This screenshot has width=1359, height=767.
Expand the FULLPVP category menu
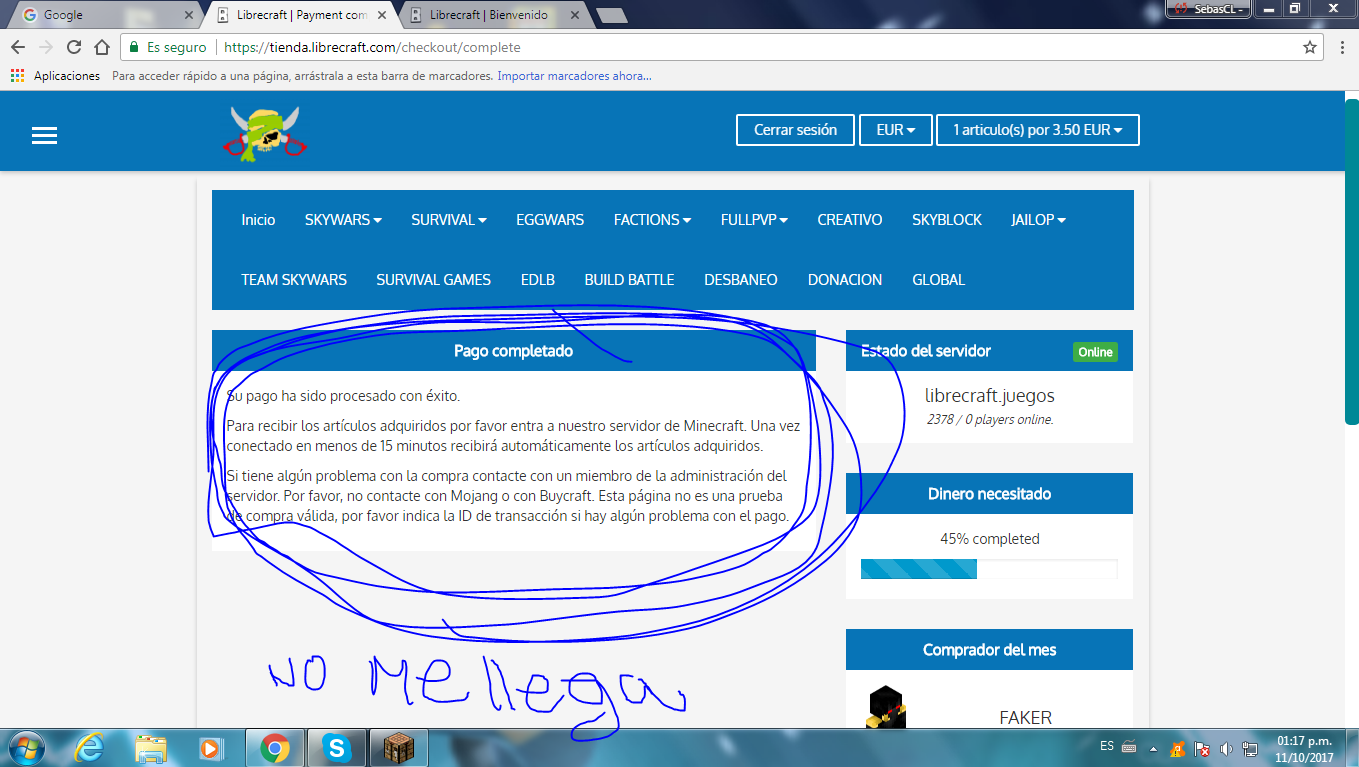point(755,220)
